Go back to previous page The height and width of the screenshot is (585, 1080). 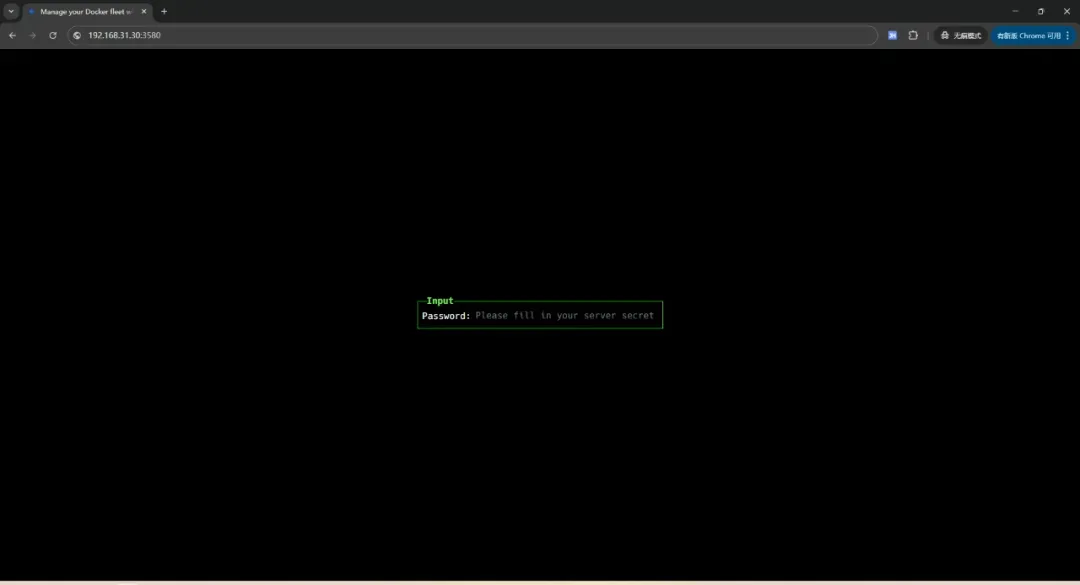(12, 35)
